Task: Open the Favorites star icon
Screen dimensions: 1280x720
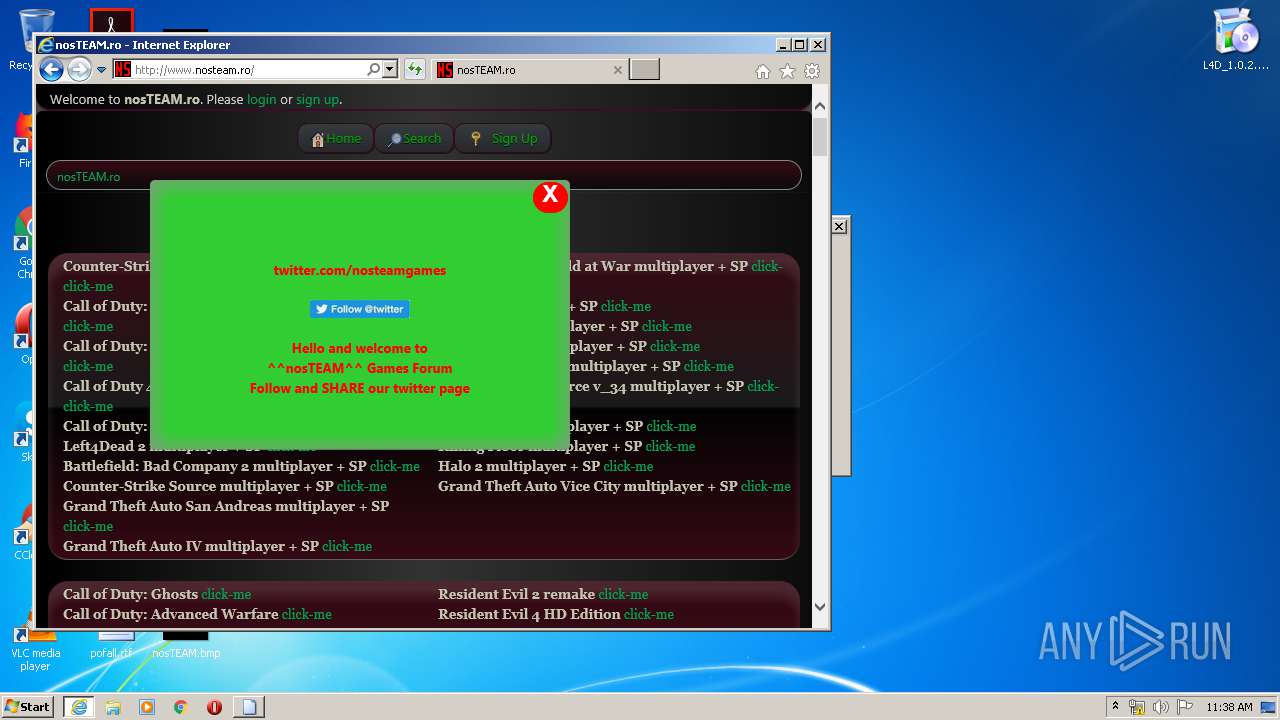Action: (788, 71)
